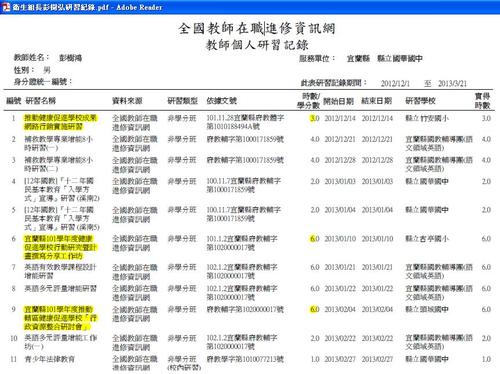Click the 開始日期 column header
The height and width of the screenshot is (374, 500).
click(339, 101)
